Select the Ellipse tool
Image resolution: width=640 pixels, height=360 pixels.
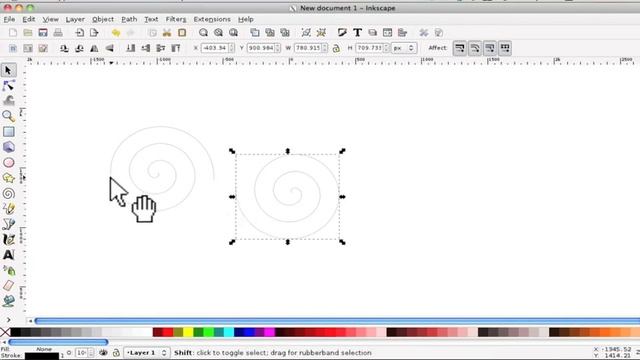click(x=9, y=162)
